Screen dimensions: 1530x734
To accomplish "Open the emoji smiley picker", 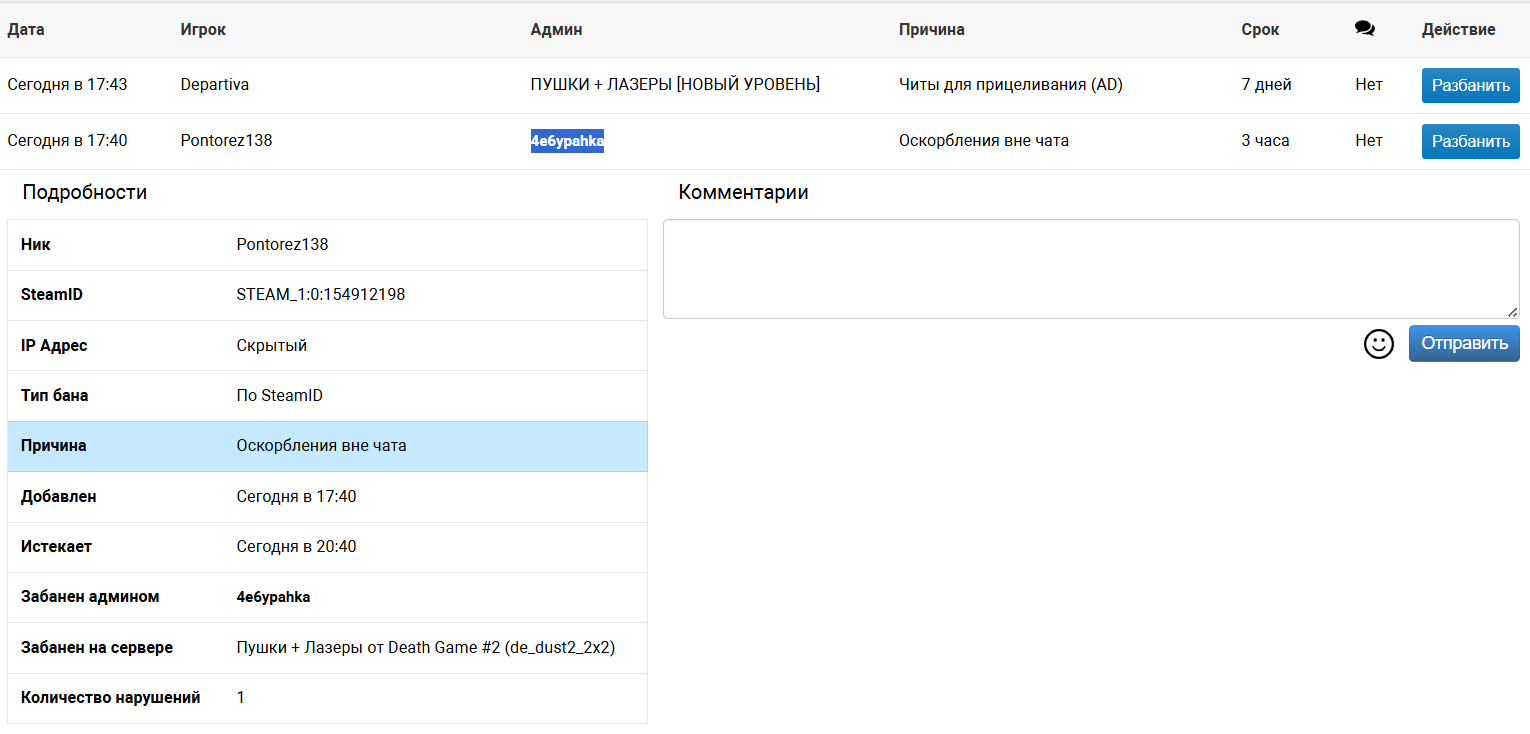I will click(x=1378, y=344).
